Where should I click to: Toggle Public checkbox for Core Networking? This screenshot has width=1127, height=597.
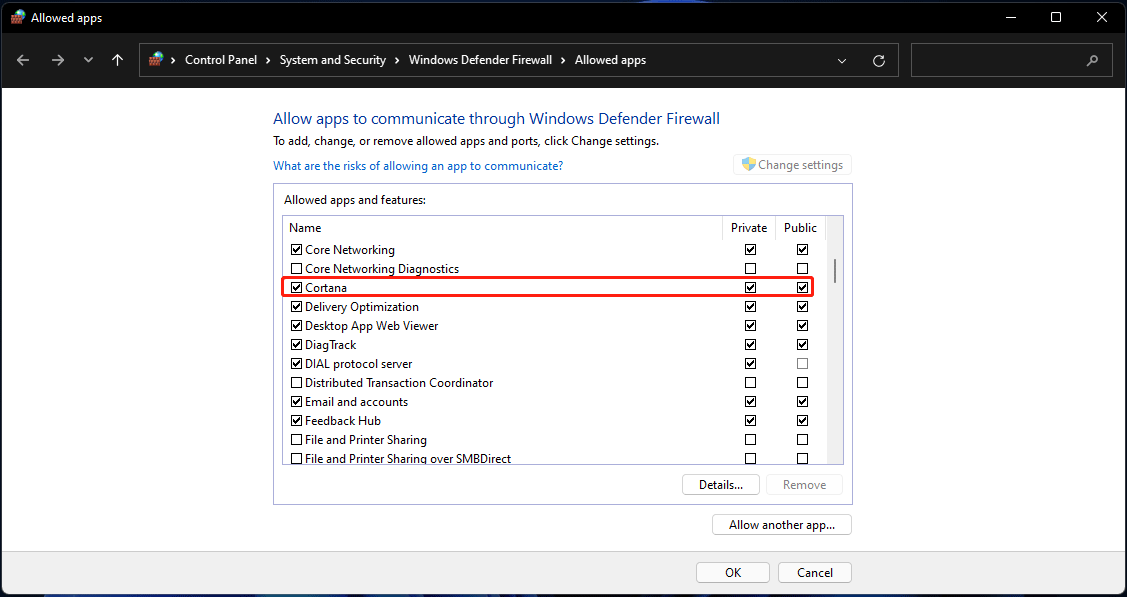(802, 250)
